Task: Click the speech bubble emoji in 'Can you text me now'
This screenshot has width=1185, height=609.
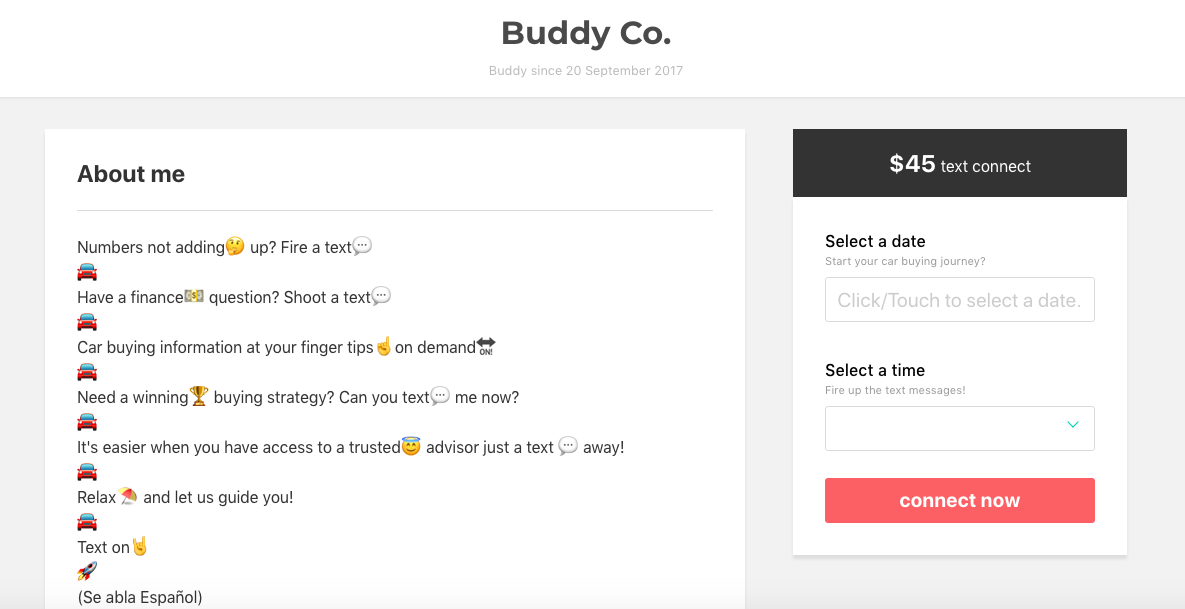Action: tap(438, 396)
